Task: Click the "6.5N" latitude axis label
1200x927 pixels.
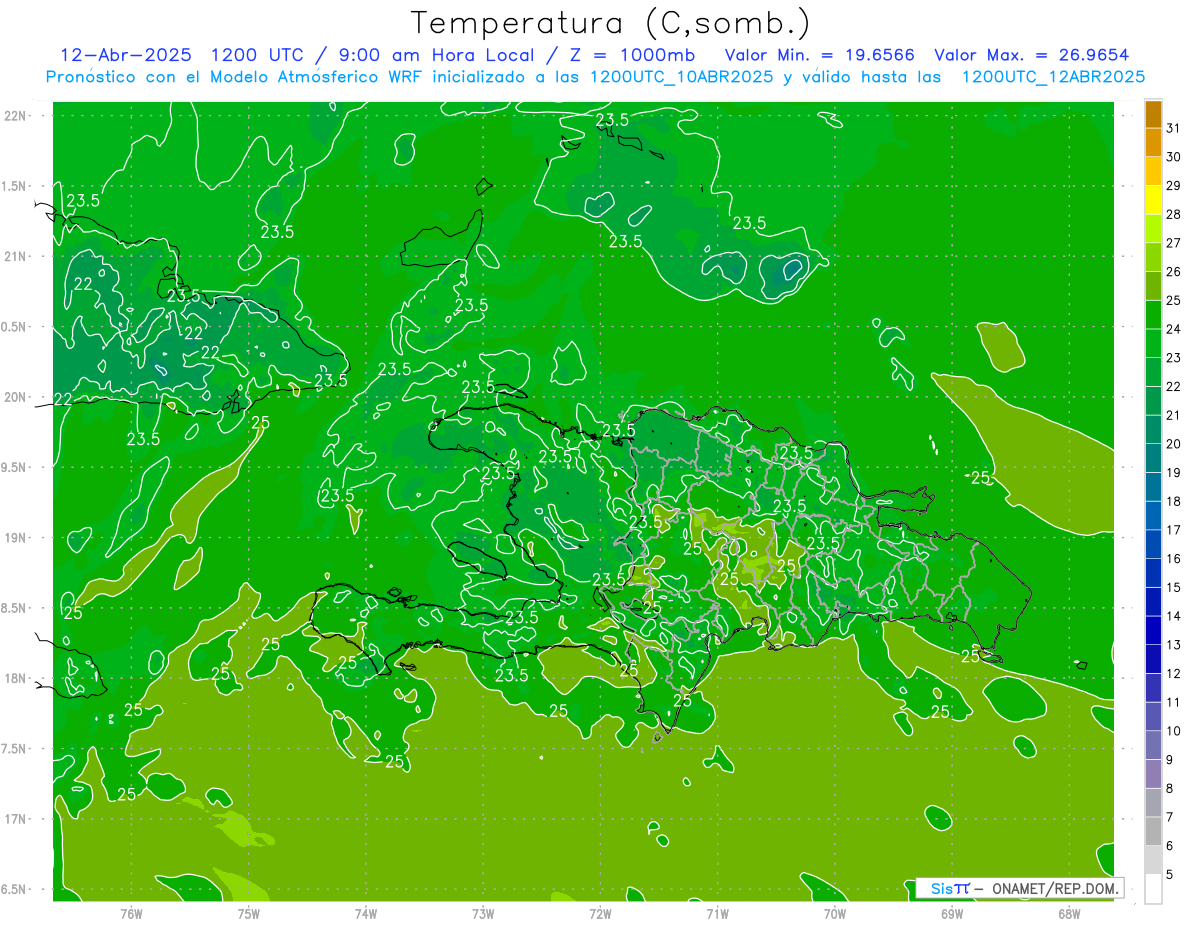Action: pyautogui.click(x=14, y=889)
